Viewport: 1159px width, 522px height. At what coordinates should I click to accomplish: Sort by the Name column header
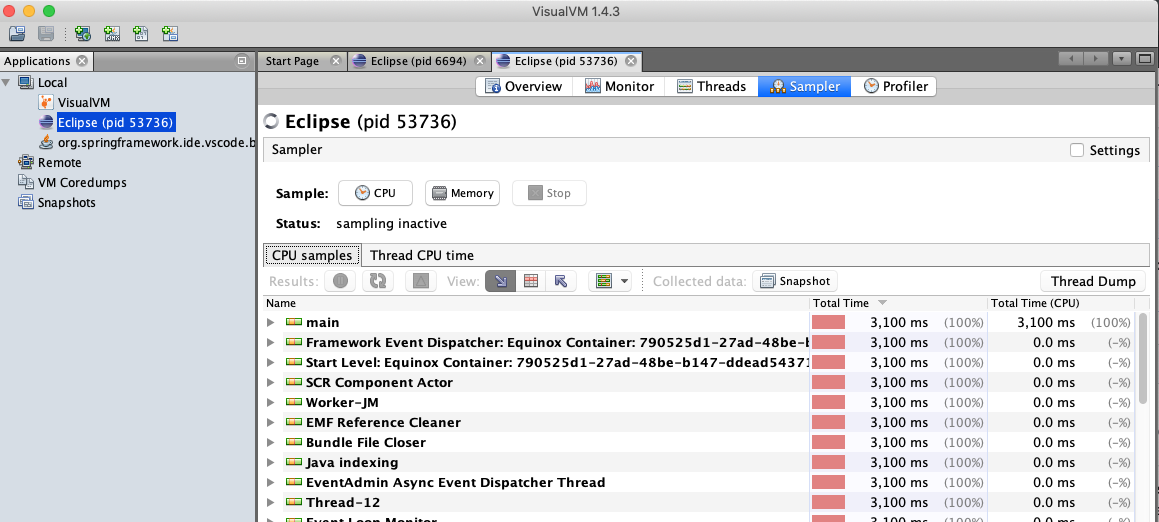click(536, 303)
